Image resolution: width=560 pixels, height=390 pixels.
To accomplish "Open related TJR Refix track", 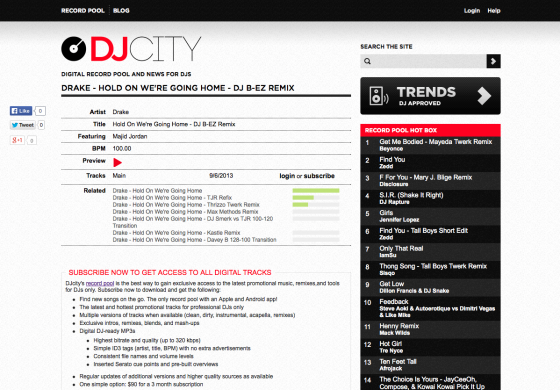I will pyautogui.click(x=172, y=198).
